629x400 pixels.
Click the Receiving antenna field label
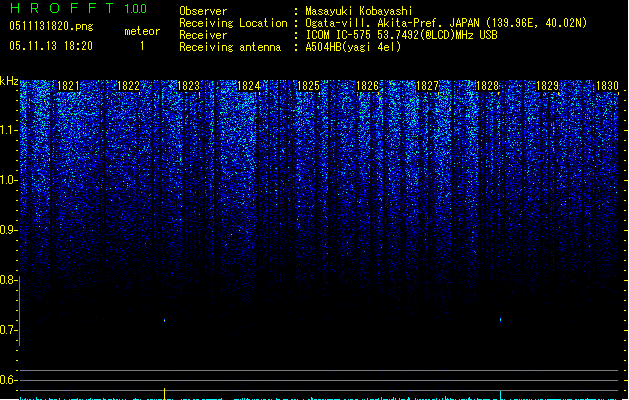[230, 47]
